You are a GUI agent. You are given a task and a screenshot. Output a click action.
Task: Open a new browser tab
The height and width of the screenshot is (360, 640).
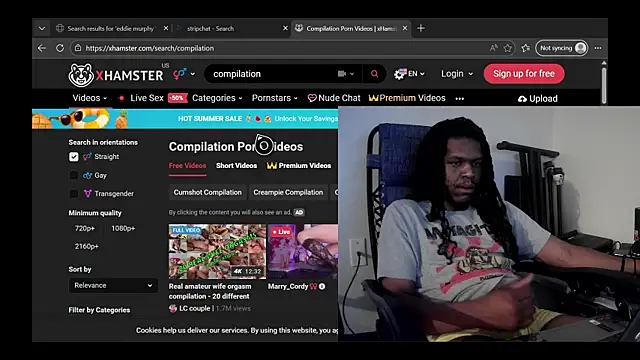pyautogui.click(x=421, y=28)
